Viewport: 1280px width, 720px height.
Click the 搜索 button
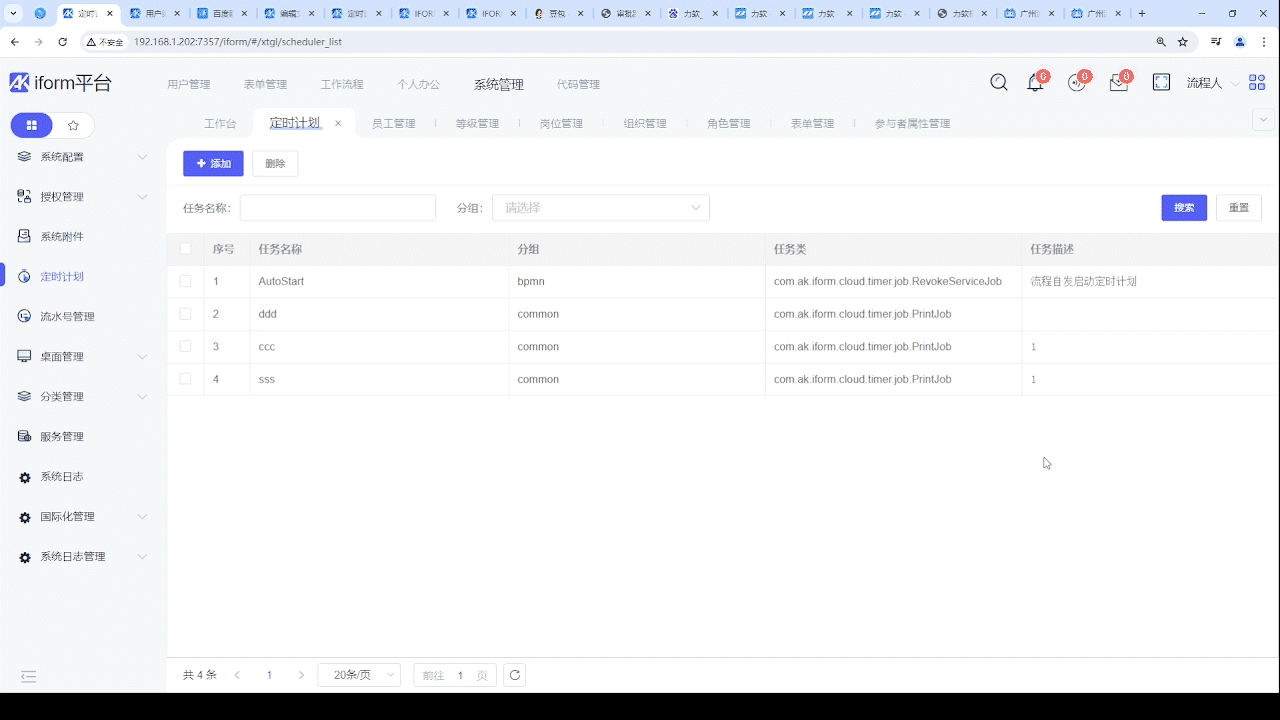(x=1184, y=208)
